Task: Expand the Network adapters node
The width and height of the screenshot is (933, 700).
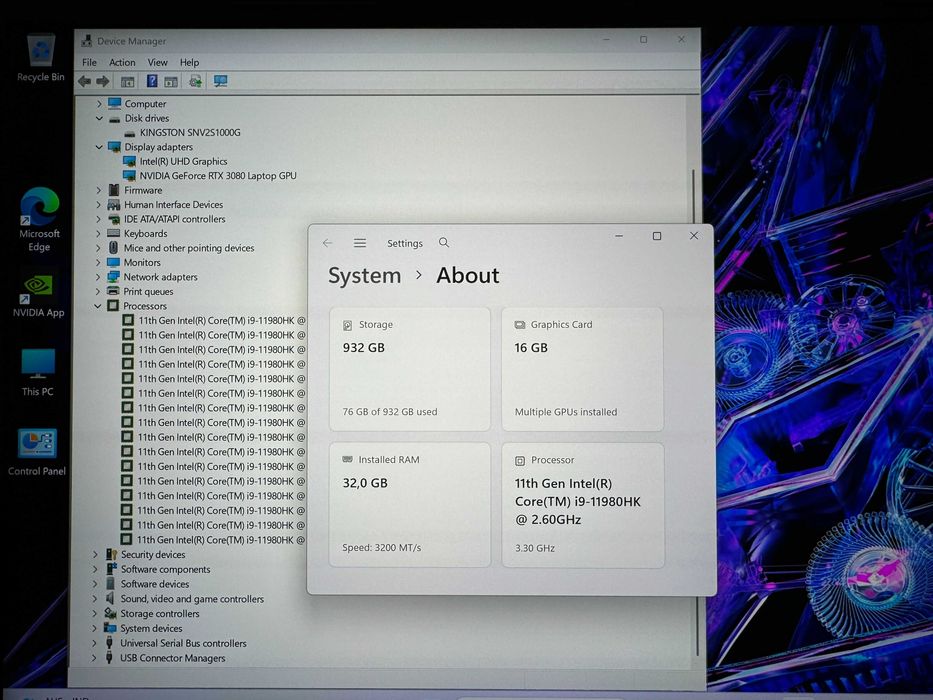Action: pyautogui.click(x=98, y=277)
